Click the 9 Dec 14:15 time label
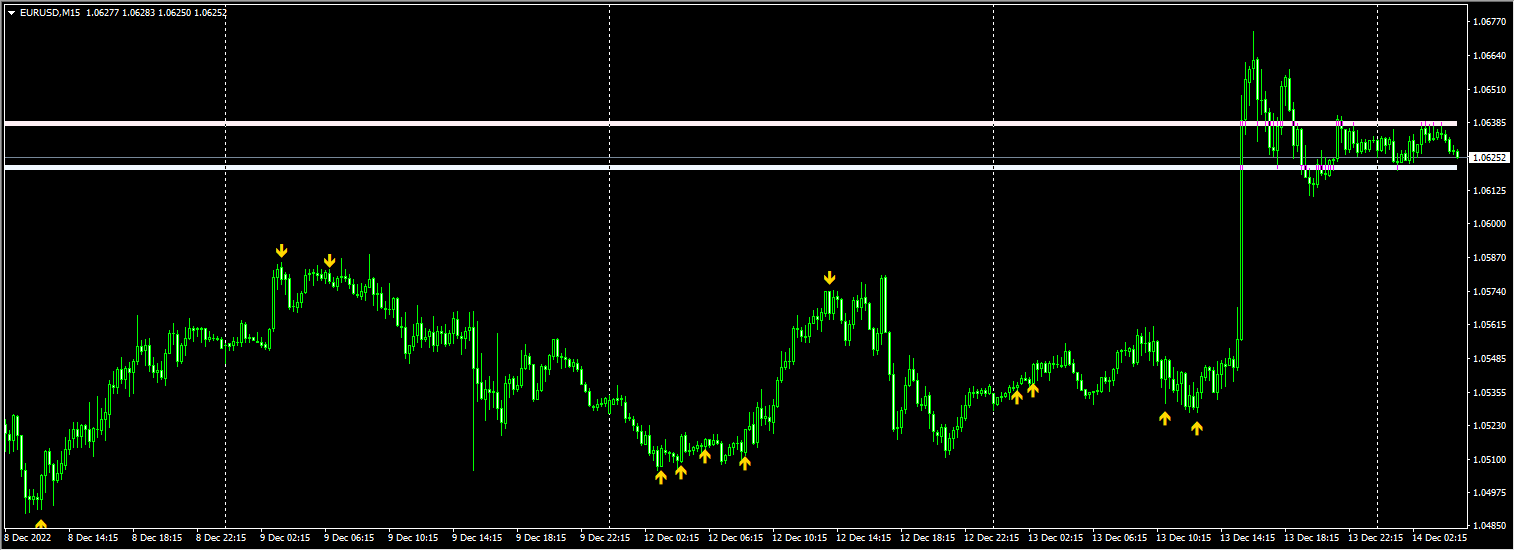 477,538
